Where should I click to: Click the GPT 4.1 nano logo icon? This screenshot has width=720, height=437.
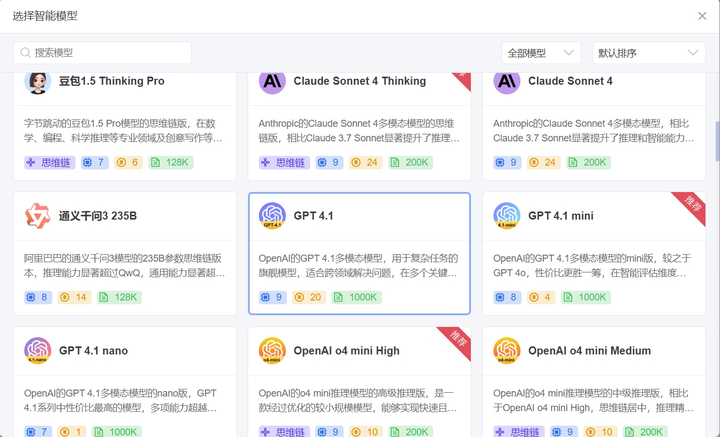pos(38,351)
